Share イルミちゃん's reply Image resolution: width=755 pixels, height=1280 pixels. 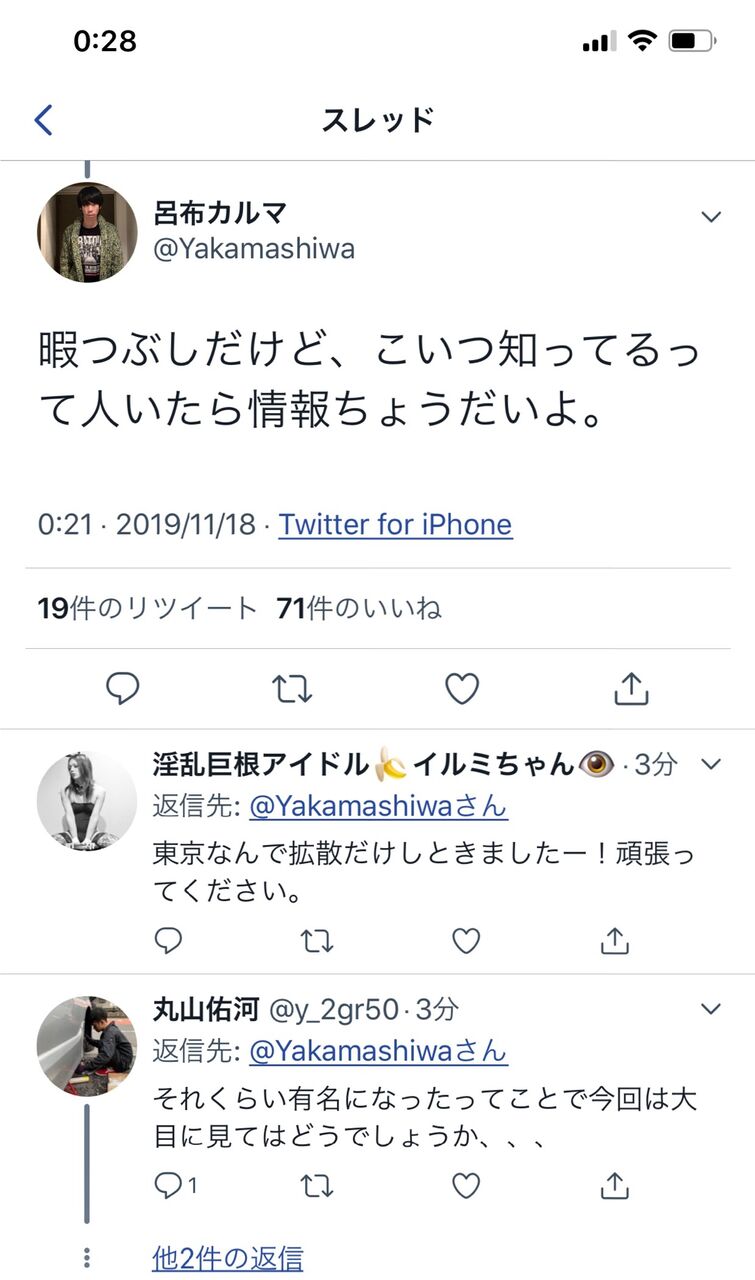pos(614,940)
